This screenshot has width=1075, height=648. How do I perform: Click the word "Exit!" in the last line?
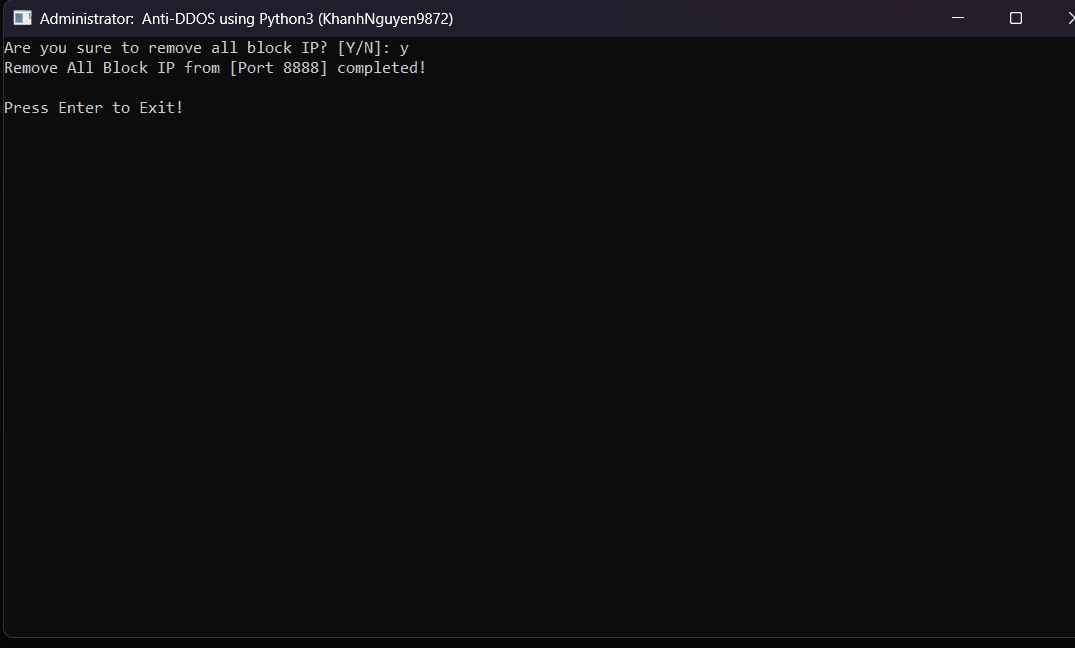point(161,108)
